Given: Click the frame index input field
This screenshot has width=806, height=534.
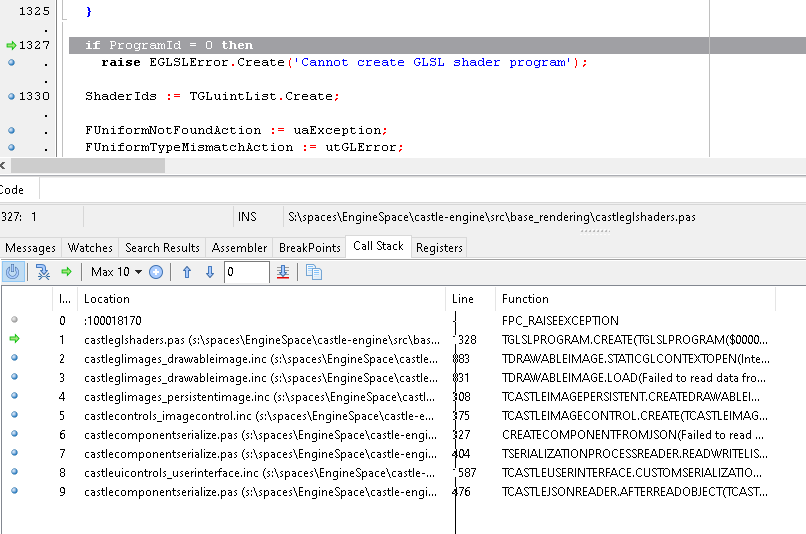Looking at the screenshot, I should click(x=246, y=272).
